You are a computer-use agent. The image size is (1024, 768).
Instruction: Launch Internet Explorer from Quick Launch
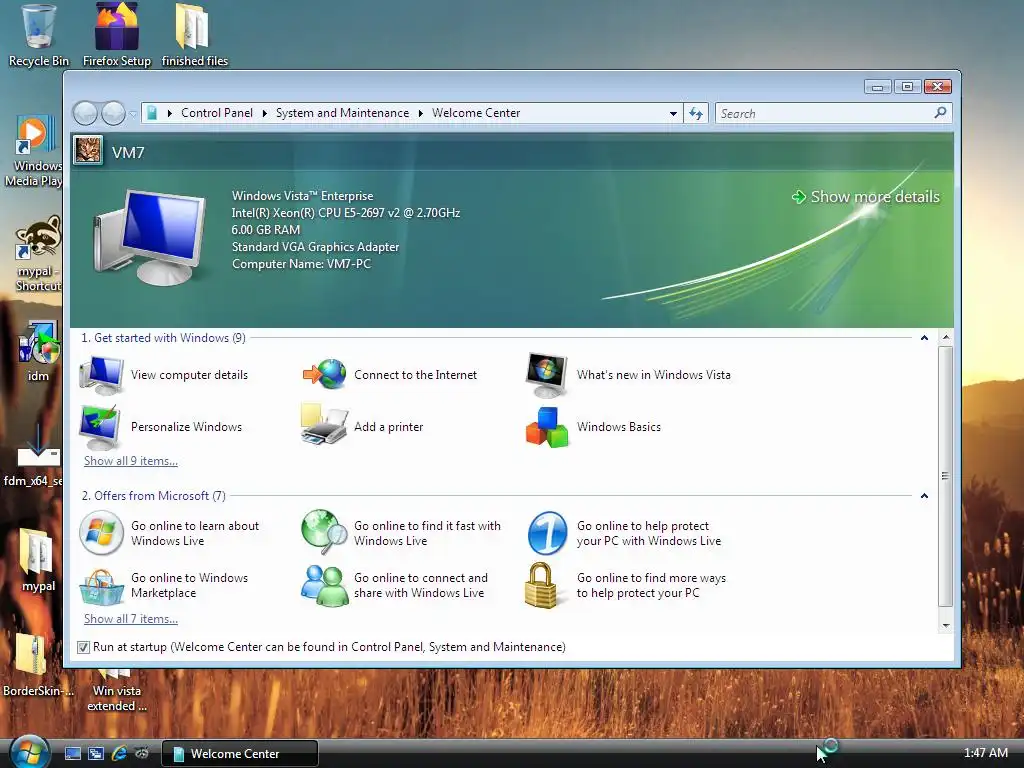tap(119, 754)
